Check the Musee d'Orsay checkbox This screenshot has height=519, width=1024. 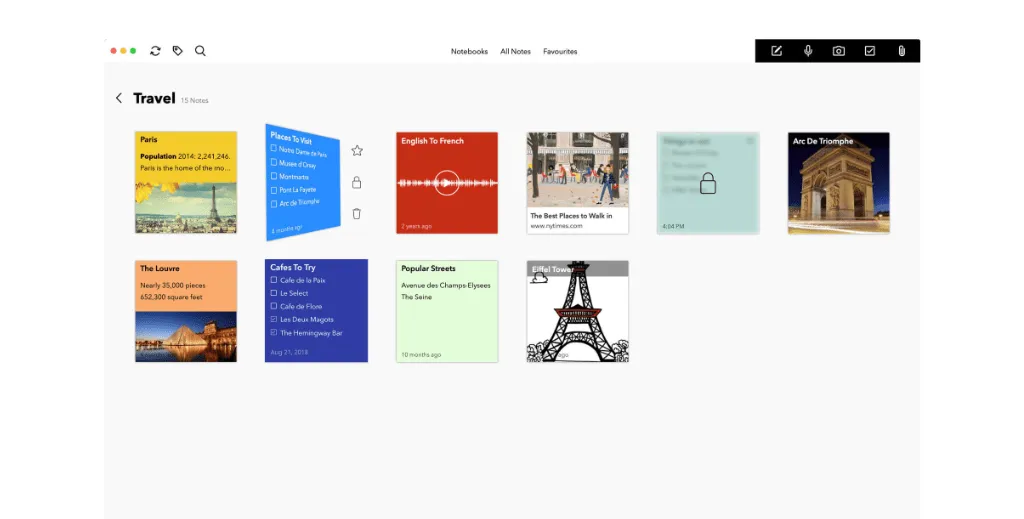[274, 162]
